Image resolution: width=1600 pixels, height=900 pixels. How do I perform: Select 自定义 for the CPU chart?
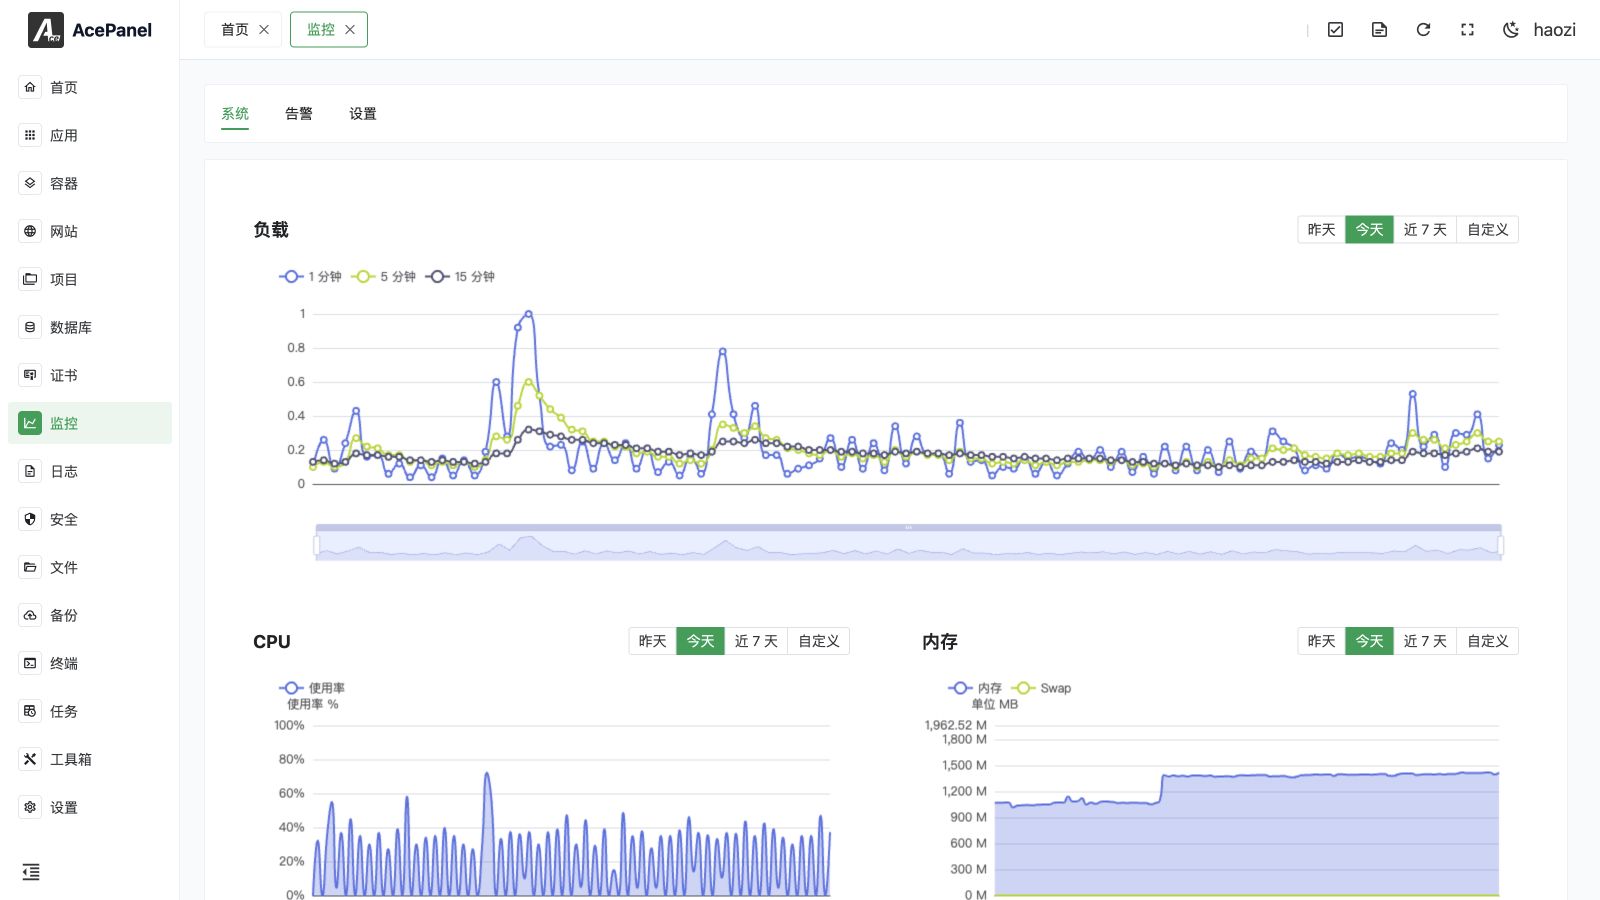point(818,641)
